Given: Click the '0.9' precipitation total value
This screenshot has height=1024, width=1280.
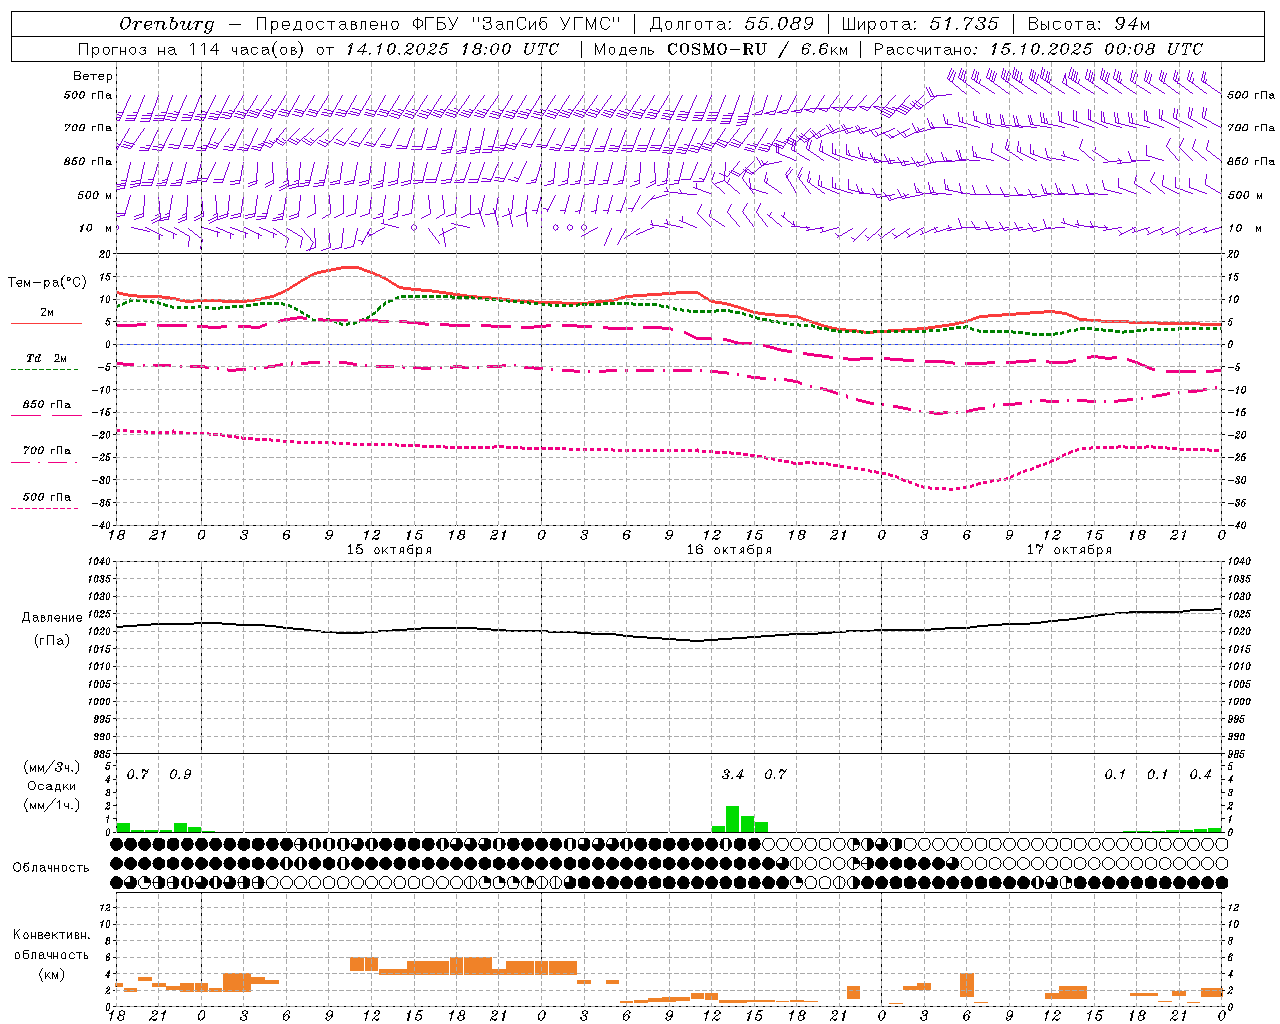Looking at the screenshot, I should (180, 774).
